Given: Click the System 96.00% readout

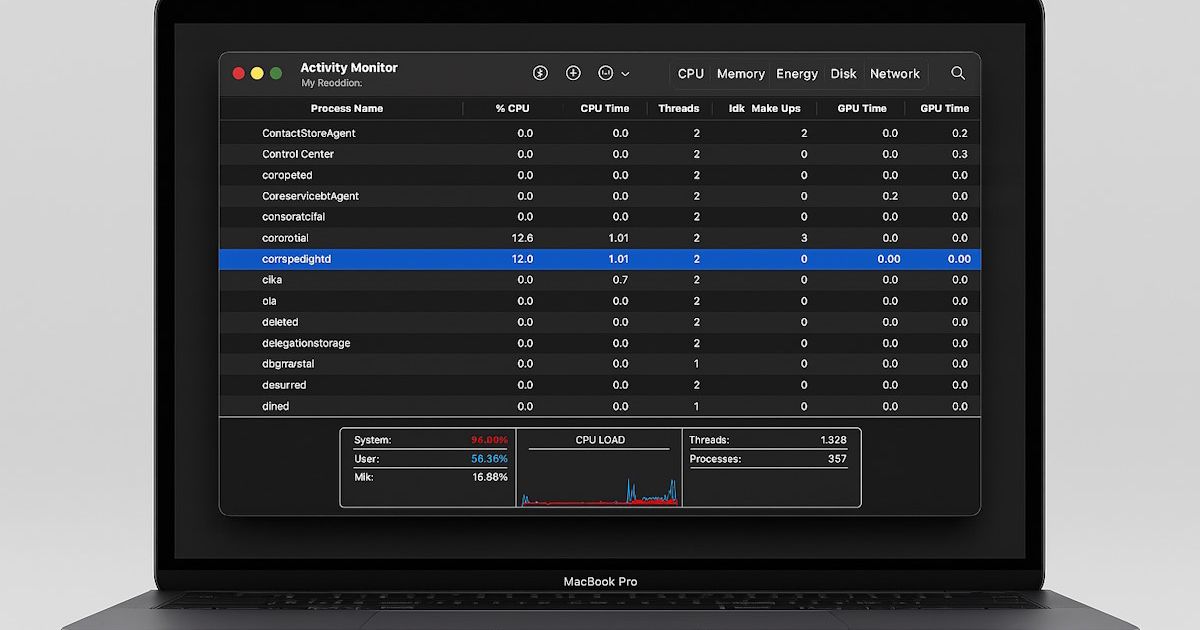Looking at the screenshot, I should pyautogui.click(x=489, y=440).
